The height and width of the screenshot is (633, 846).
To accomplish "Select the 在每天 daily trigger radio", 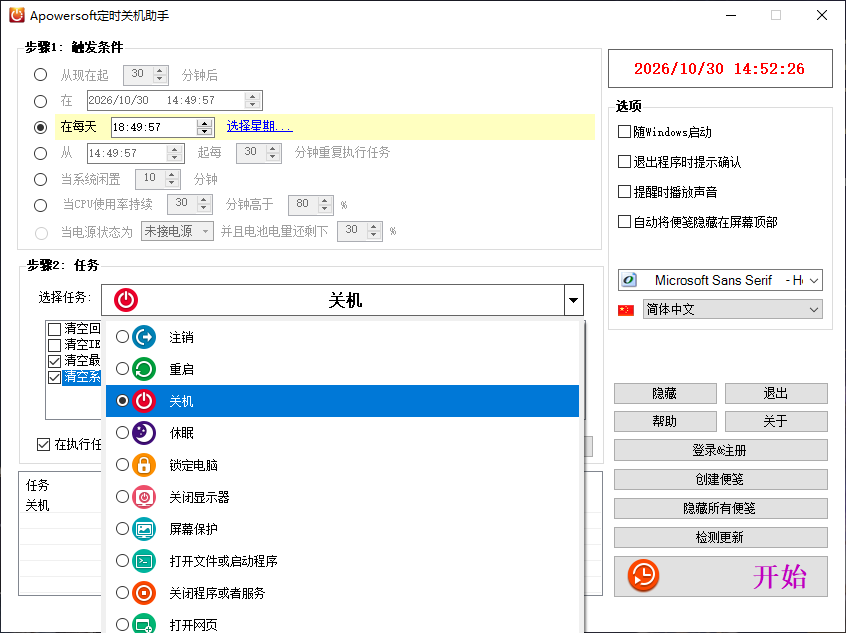I will click(40, 127).
